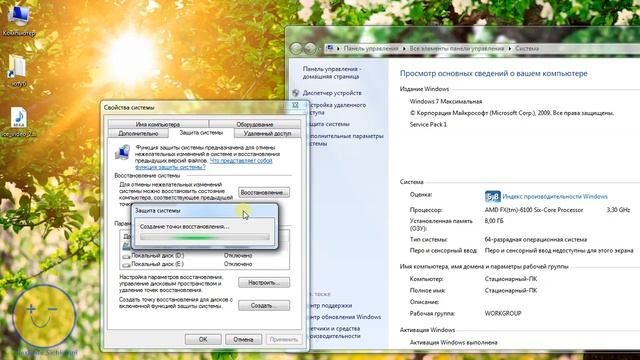The height and width of the screenshot is (360, 640).
Task: Click Панель управления breadcrumb in address bar
Action: click(x=371, y=49)
